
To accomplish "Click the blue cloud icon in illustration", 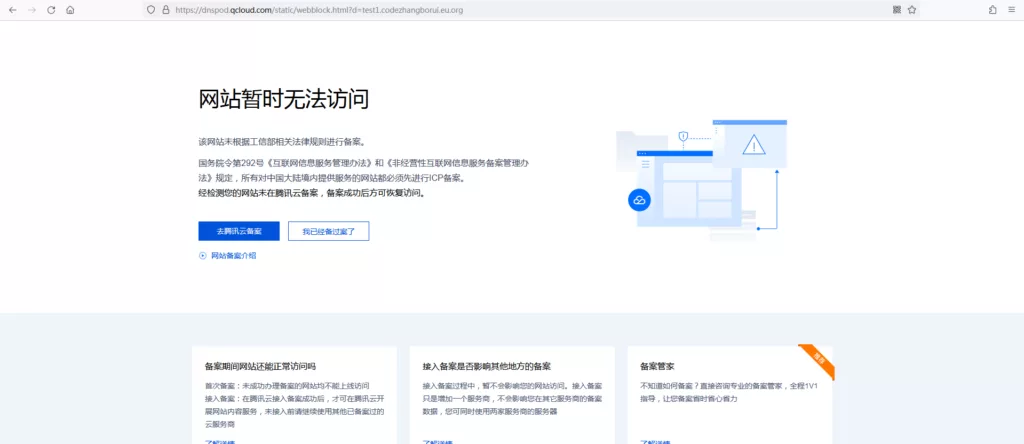I will (x=639, y=200).
